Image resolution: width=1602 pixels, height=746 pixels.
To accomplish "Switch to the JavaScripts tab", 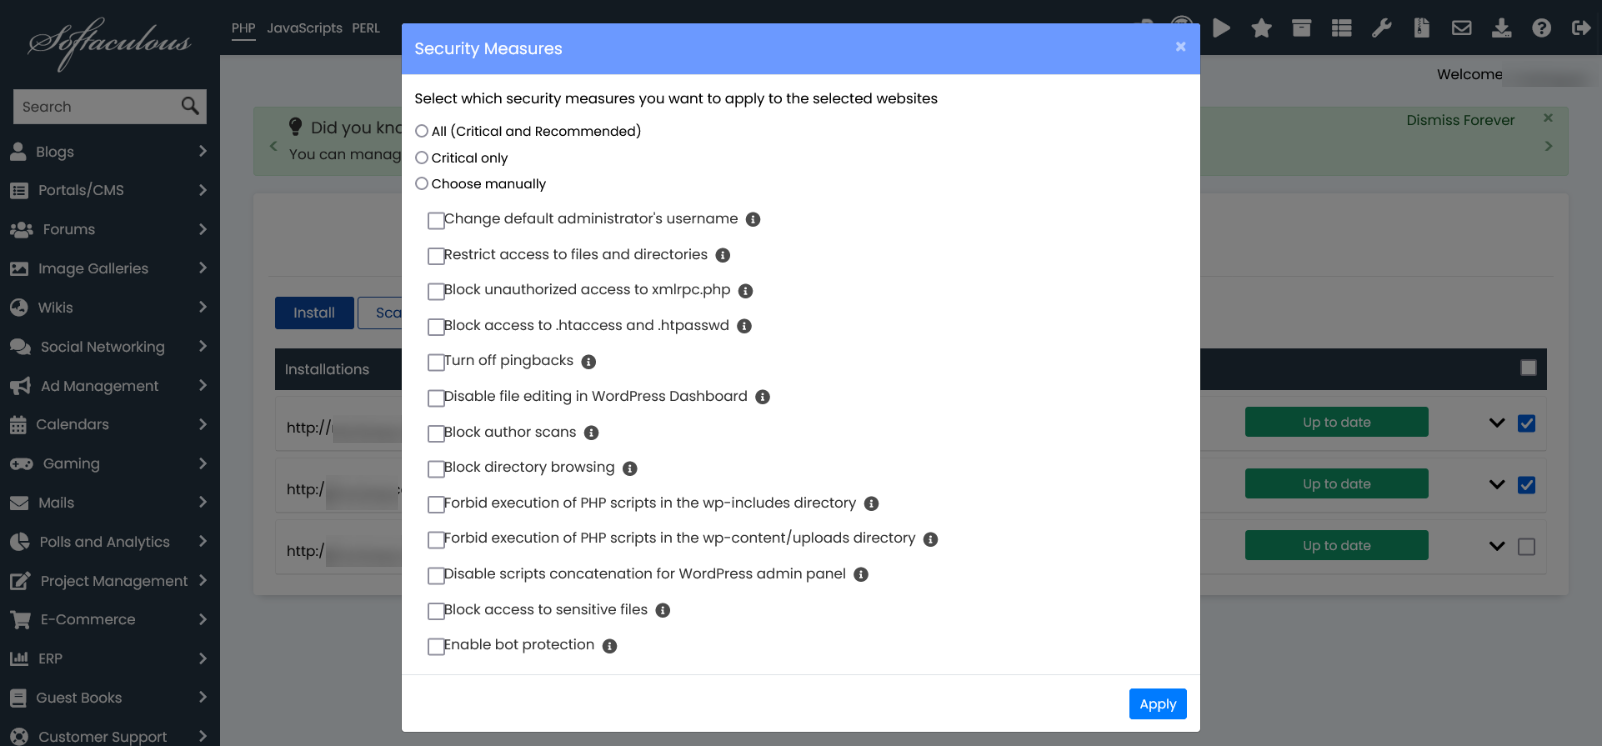I will pos(304,28).
